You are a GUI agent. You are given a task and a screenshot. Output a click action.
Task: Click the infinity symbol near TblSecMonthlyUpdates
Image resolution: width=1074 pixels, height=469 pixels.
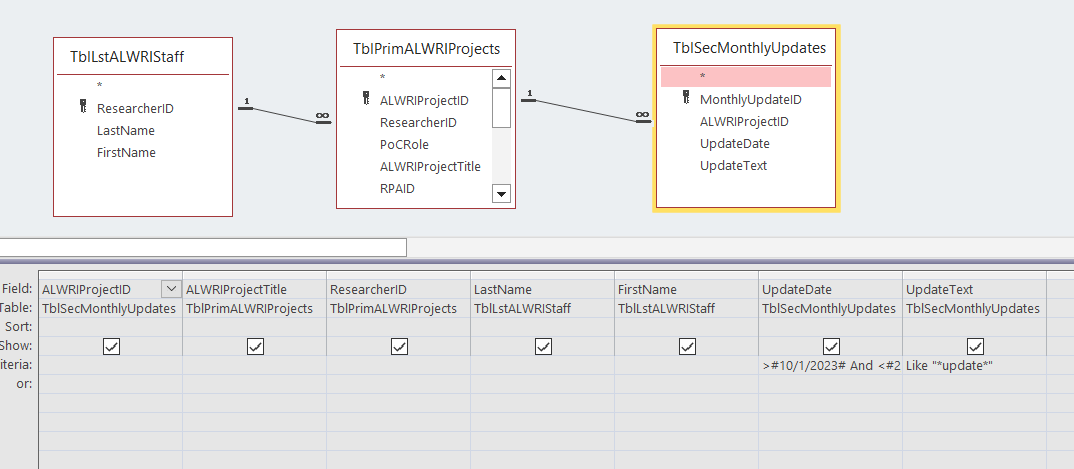coord(641,115)
